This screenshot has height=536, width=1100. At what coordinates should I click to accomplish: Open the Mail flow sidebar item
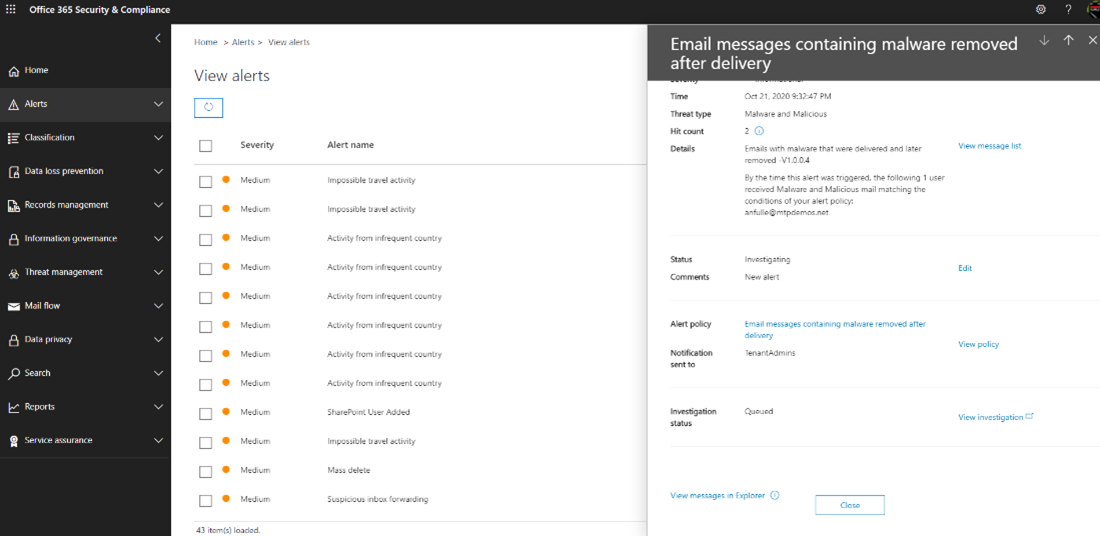tap(85, 306)
